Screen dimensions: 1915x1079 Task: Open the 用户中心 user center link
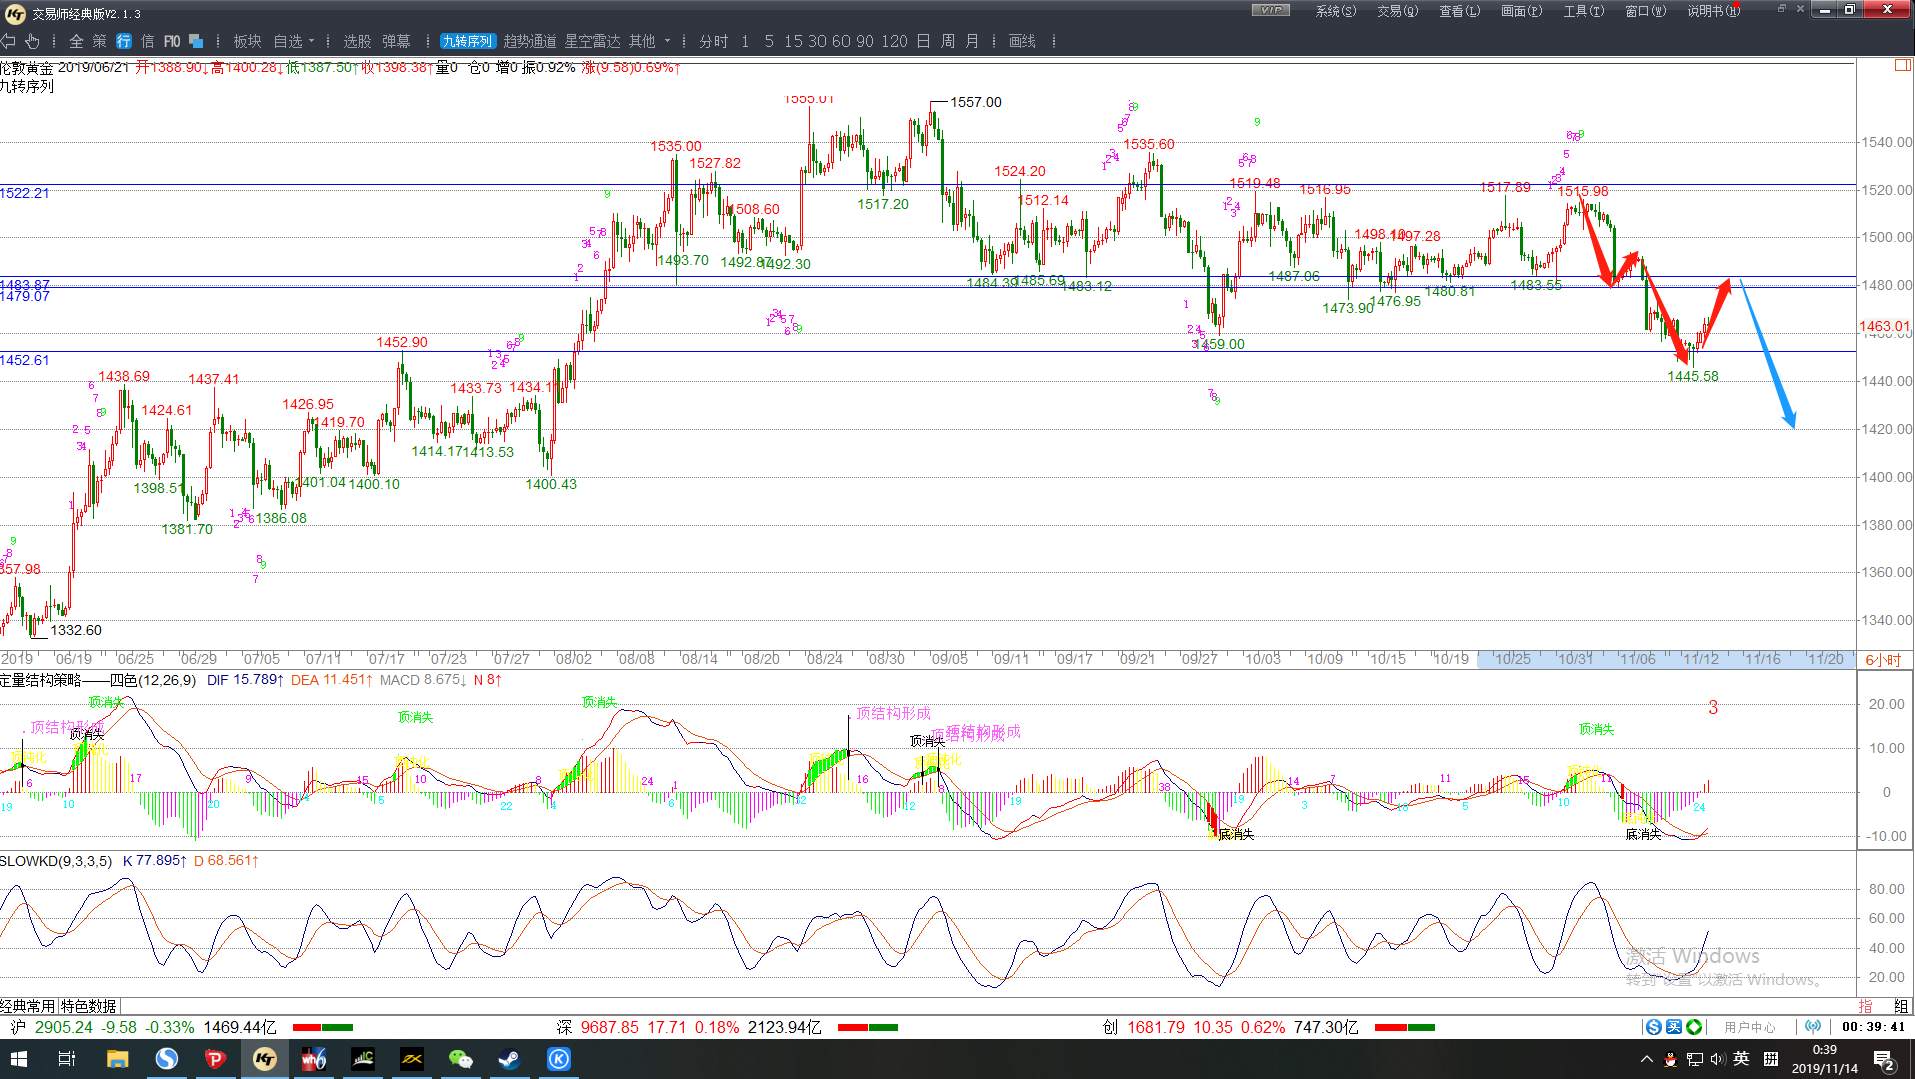[1750, 1027]
